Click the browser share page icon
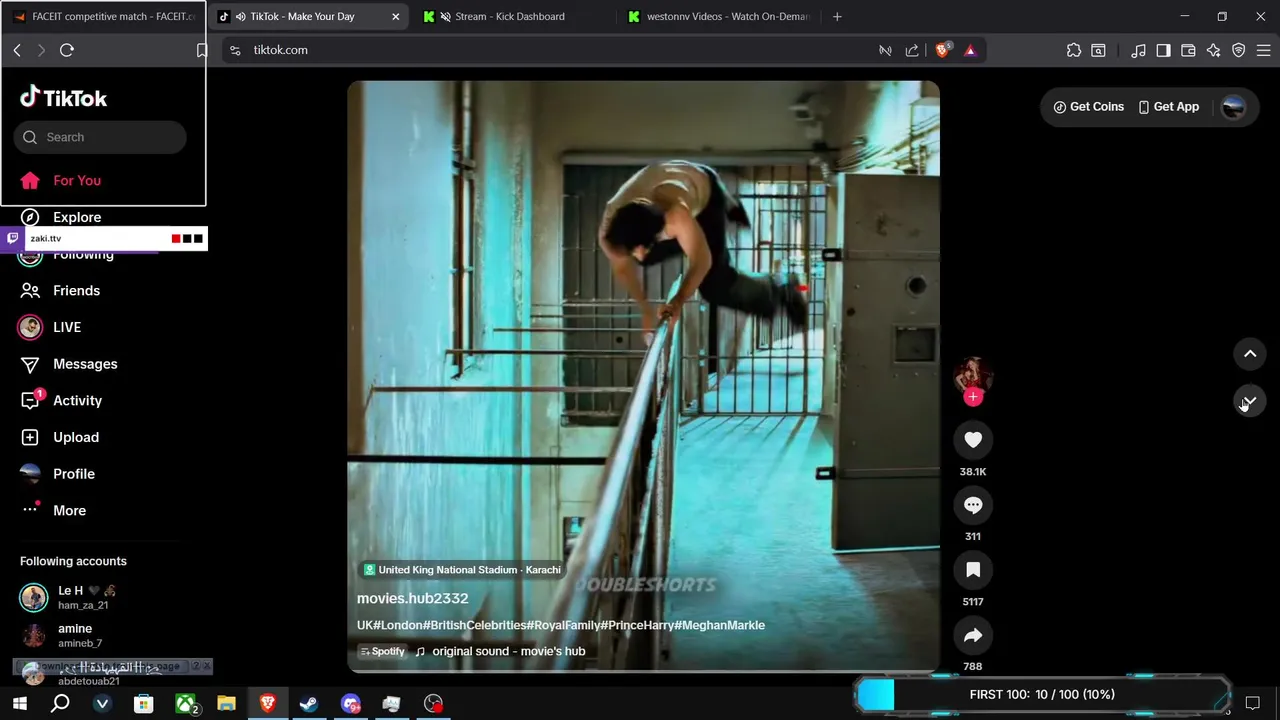The width and height of the screenshot is (1280, 720). 912,50
